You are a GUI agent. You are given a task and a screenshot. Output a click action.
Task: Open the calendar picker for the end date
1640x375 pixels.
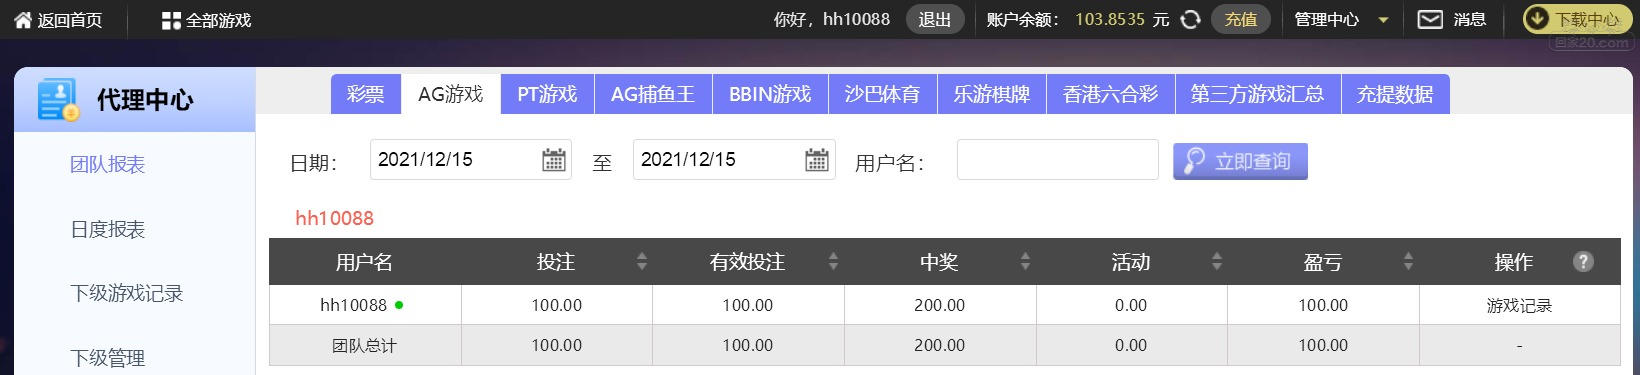click(x=817, y=160)
